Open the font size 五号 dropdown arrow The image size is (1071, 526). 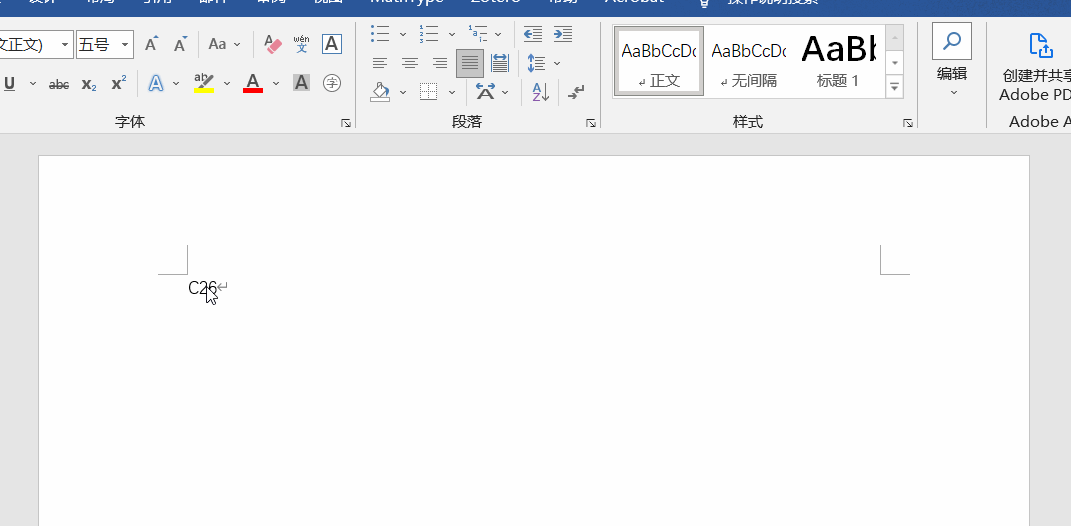pyautogui.click(x=125, y=45)
